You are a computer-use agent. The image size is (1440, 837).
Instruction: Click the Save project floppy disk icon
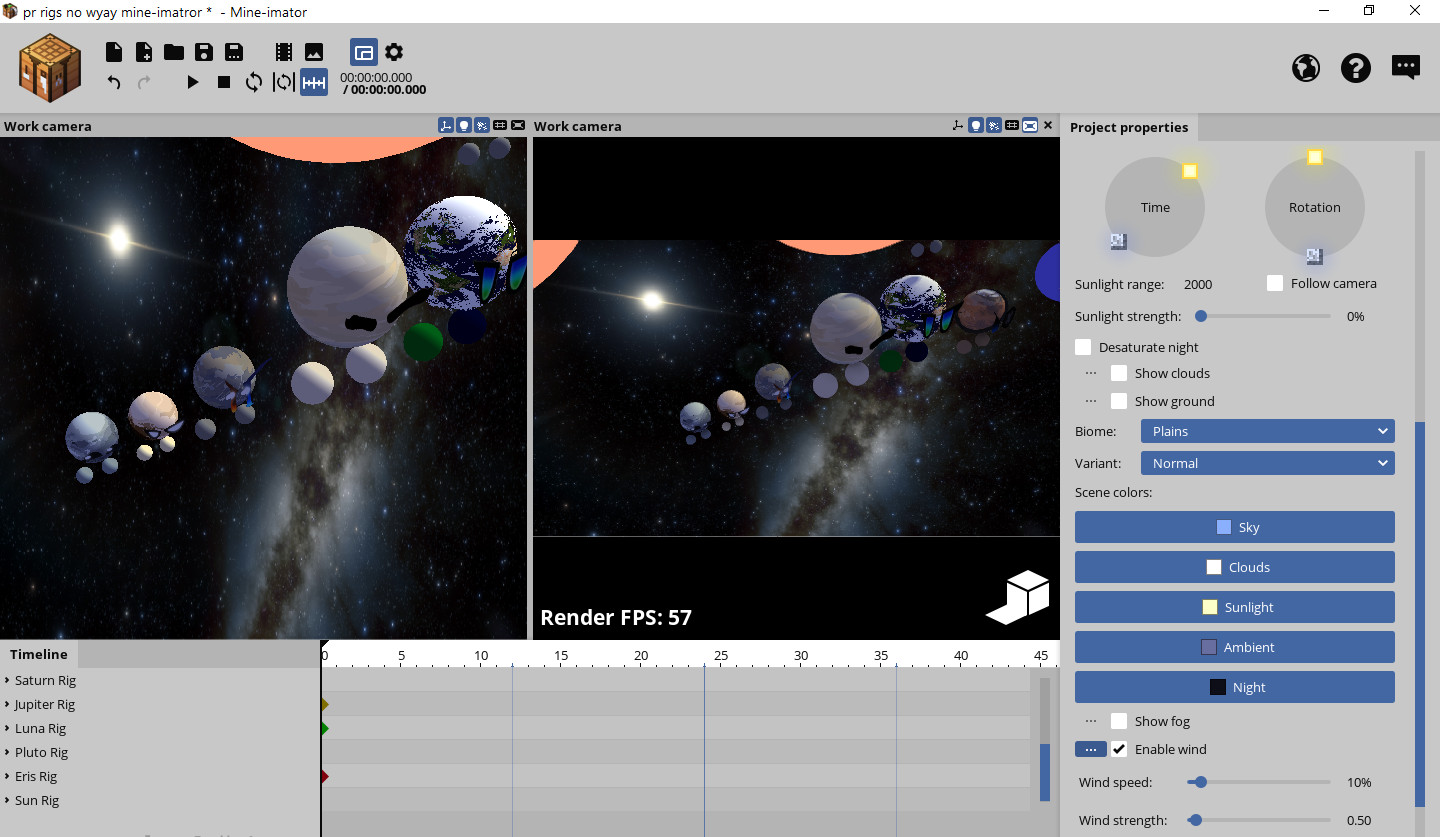point(204,51)
